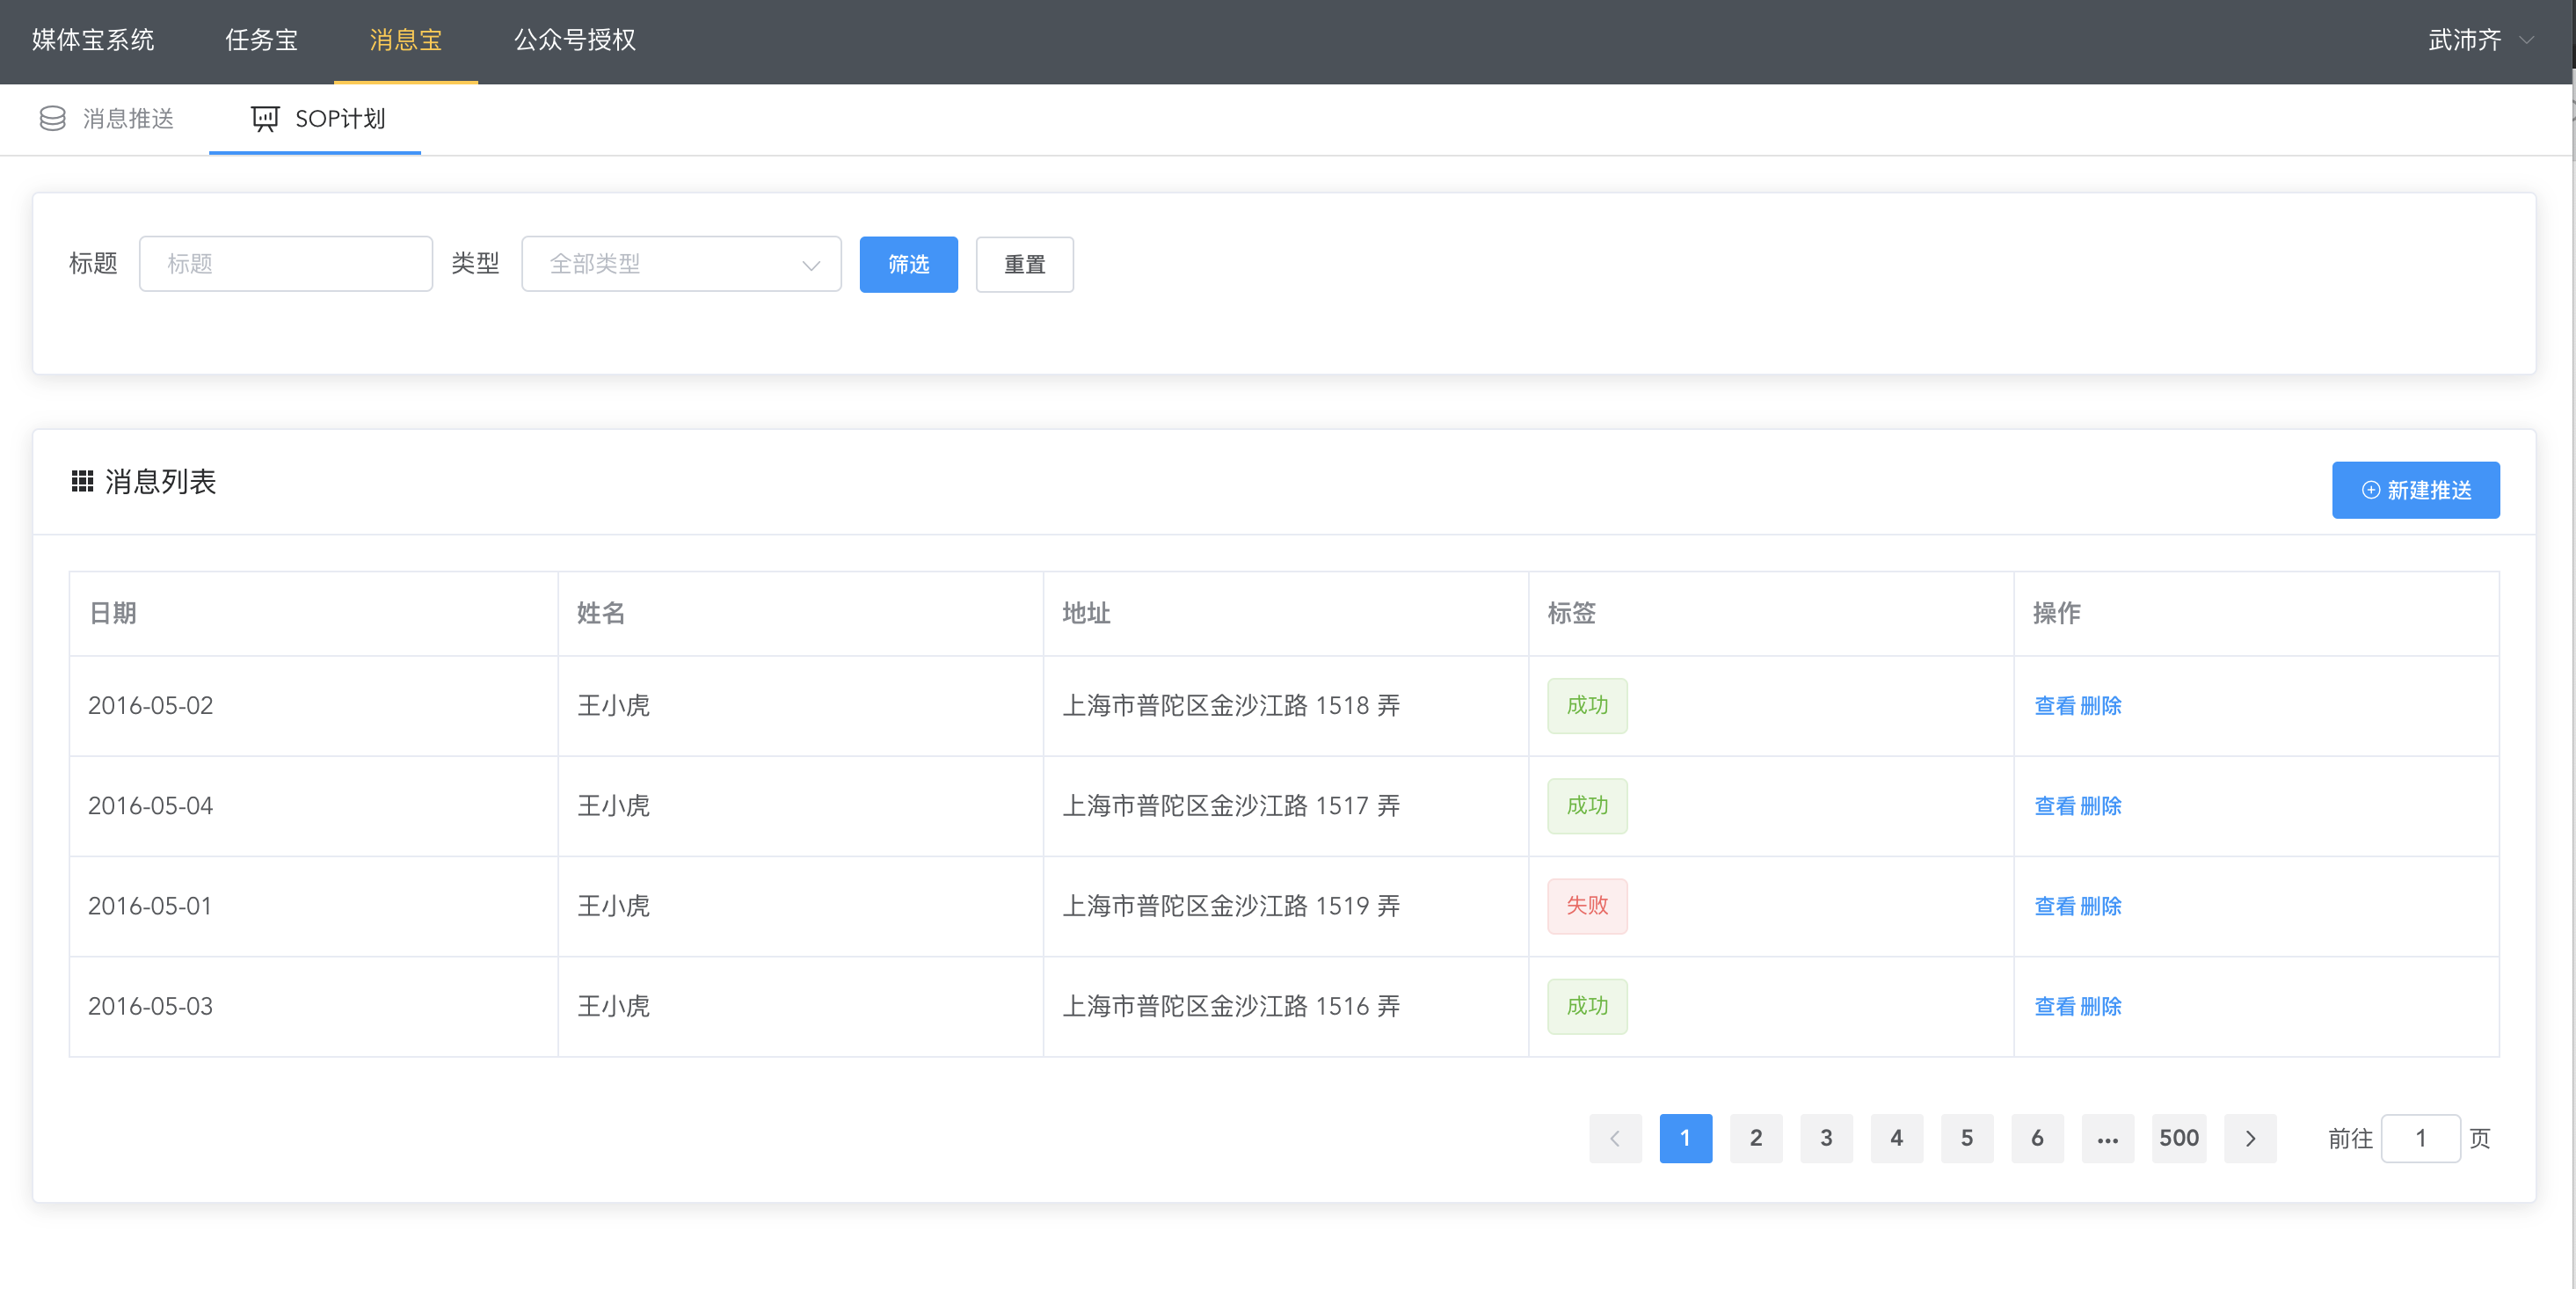Image resolution: width=2576 pixels, height=1289 pixels.
Task: Delete the 2016-05-04 row with 删除
Action: point(2100,806)
